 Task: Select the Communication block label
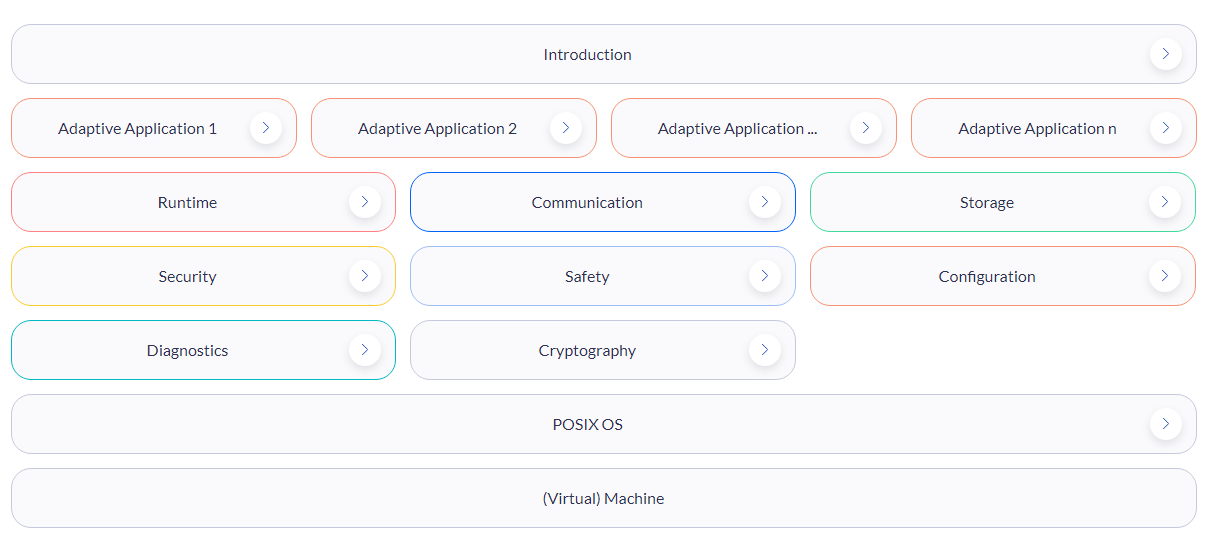pyautogui.click(x=587, y=203)
